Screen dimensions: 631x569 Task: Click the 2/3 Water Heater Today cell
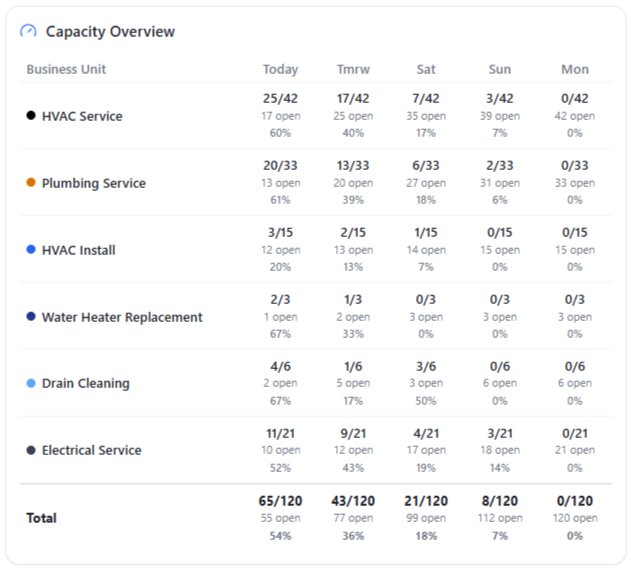pos(280,316)
